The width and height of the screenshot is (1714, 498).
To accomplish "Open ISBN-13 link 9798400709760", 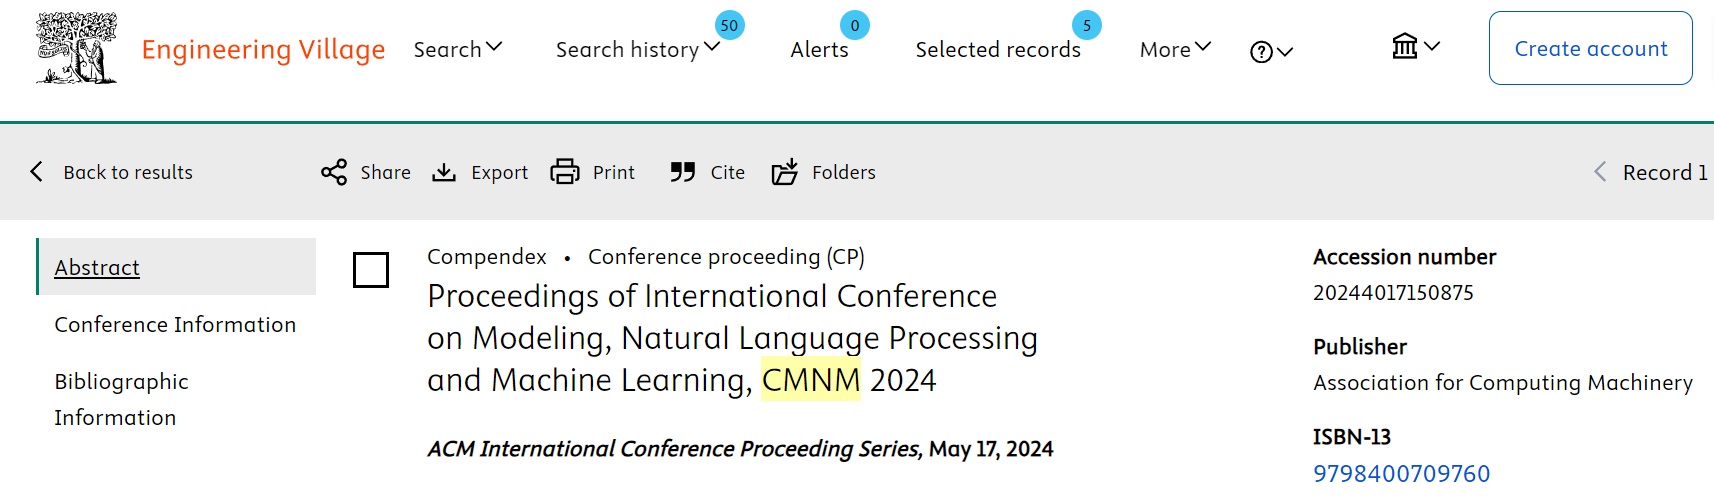I will 1401,473.
